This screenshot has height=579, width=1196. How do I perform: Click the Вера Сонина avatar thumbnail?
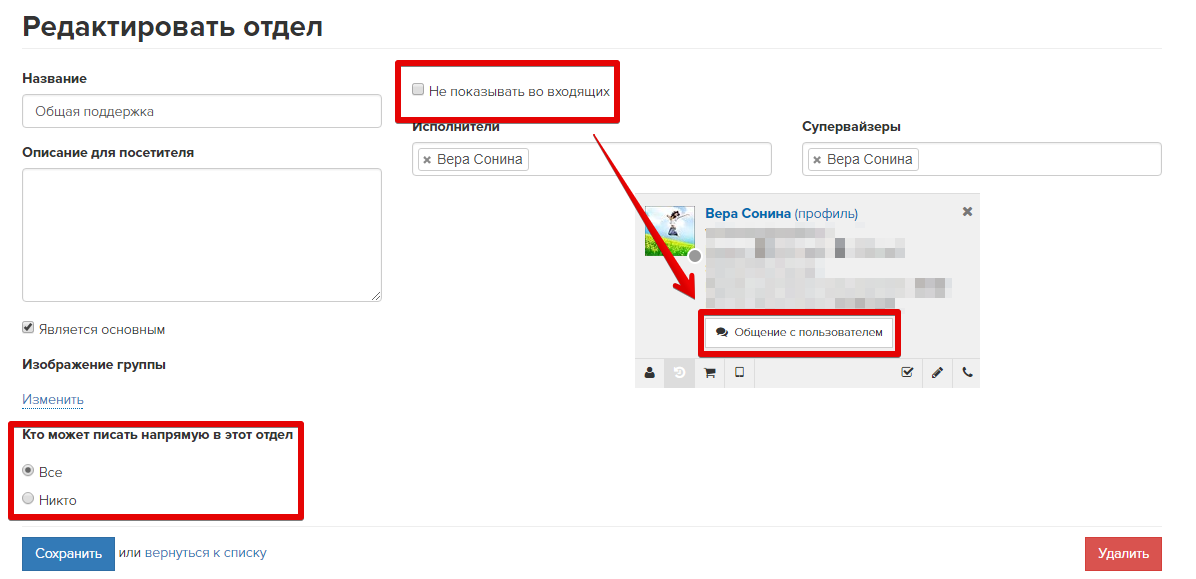670,232
